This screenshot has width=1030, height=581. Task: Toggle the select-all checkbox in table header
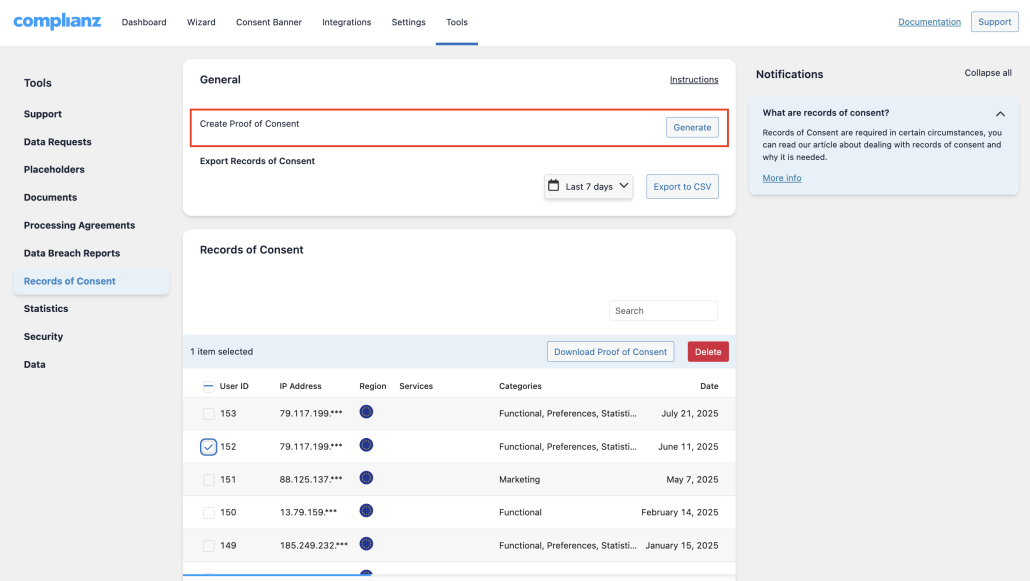pos(208,386)
